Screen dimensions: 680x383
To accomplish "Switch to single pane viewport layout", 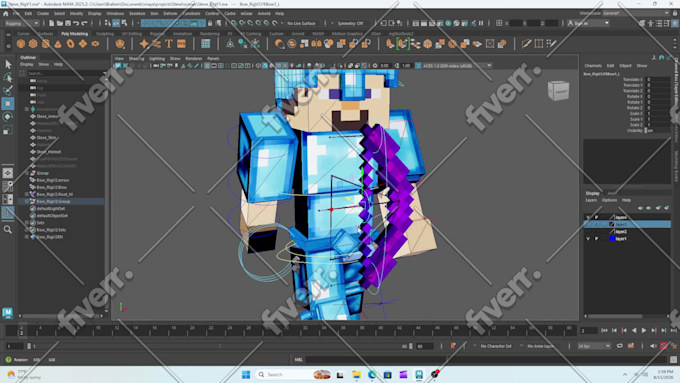I will click(8, 173).
